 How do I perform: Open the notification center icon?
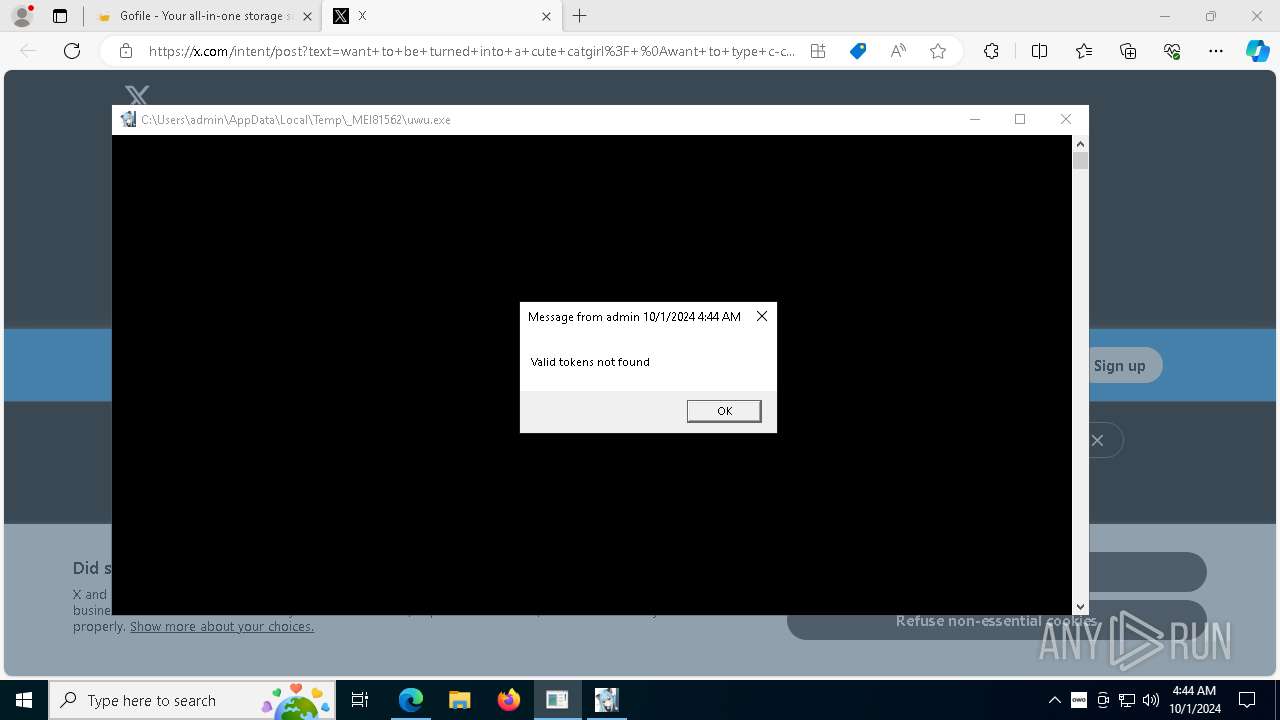click(1247, 700)
